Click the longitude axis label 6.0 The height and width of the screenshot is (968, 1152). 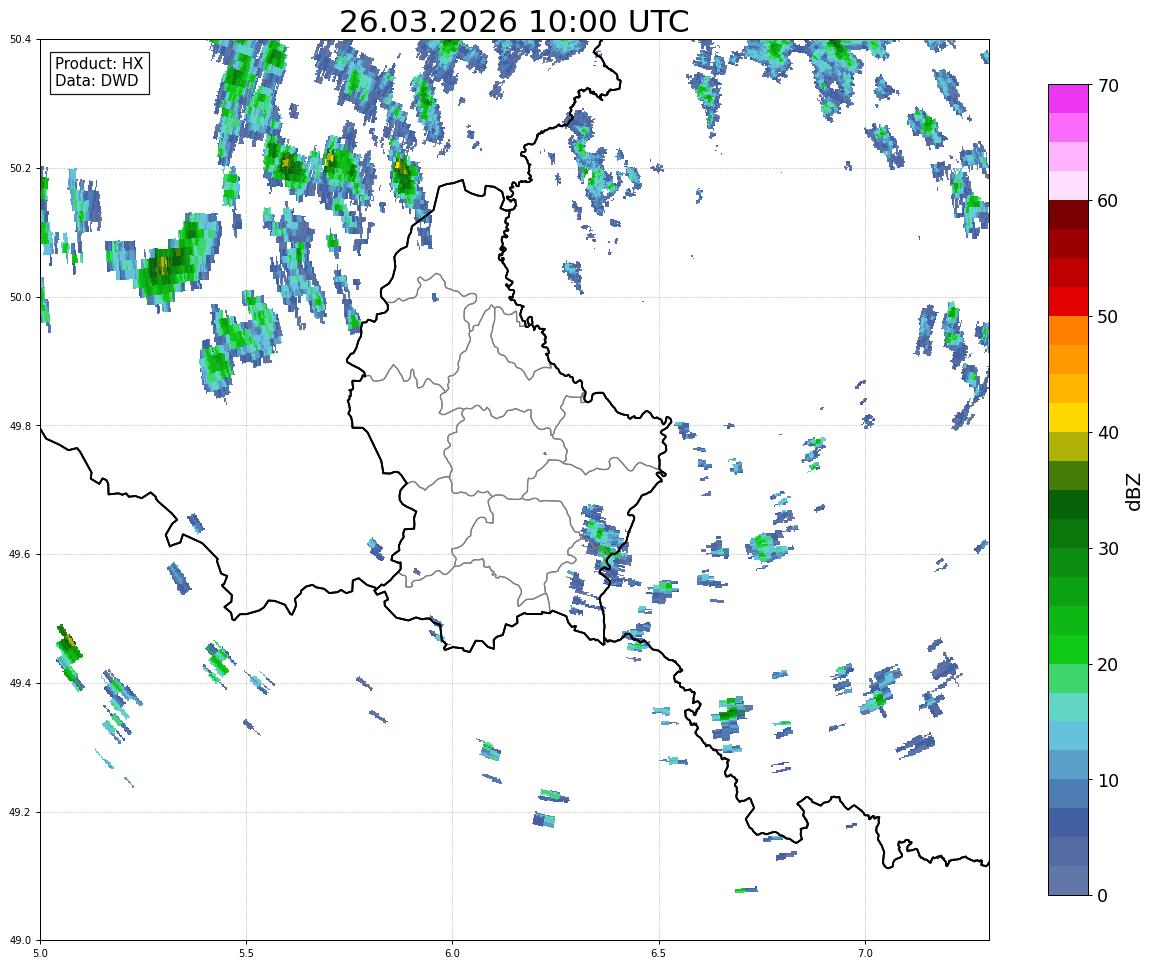[x=453, y=953]
